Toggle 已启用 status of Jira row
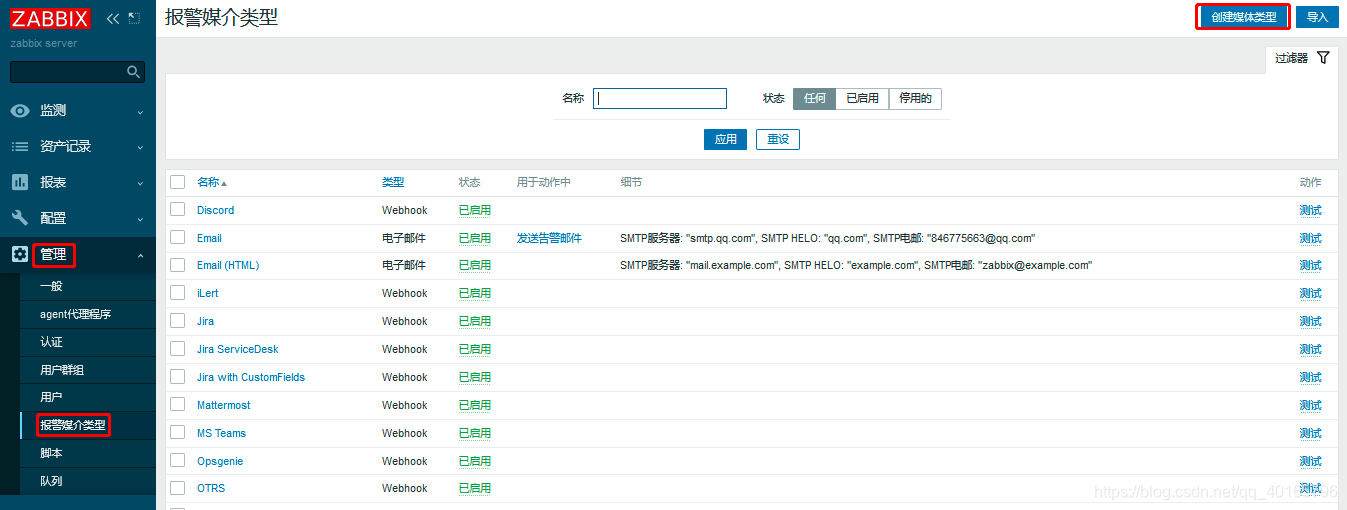This screenshot has width=1347, height=510. (475, 321)
